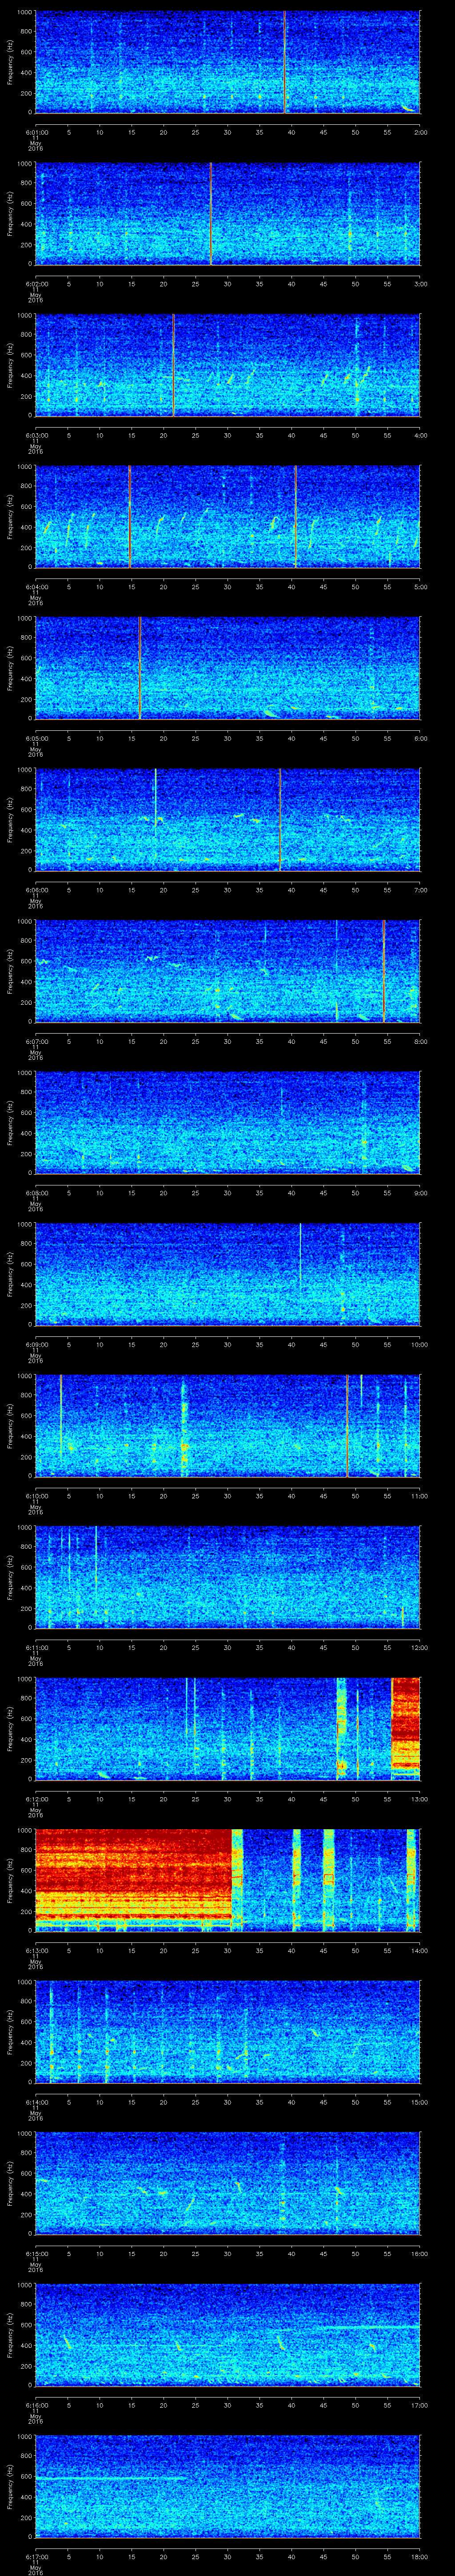Click the red spike in the 6:05:00 spectrogram
This screenshot has height=2576, width=455.
click(x=140, y=669)
